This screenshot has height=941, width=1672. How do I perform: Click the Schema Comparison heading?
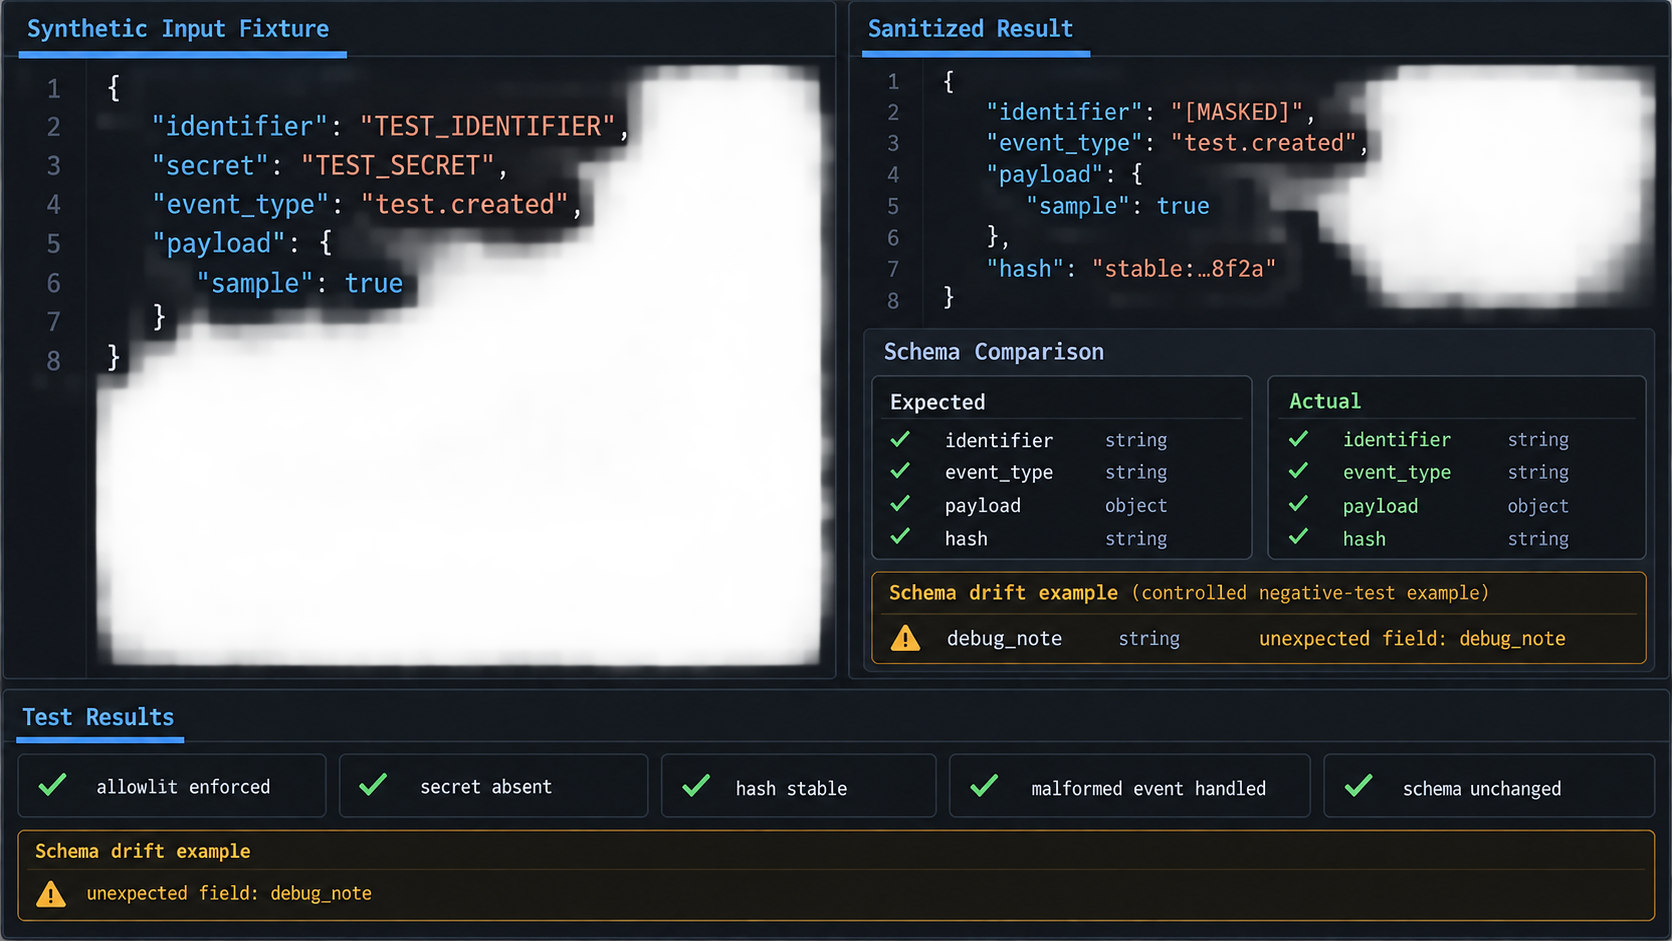click(994, 352)
